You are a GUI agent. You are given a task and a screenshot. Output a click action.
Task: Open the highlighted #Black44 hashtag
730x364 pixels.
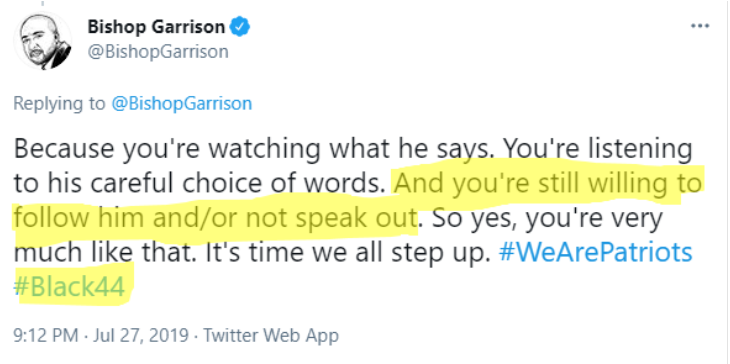click(70, 287)
